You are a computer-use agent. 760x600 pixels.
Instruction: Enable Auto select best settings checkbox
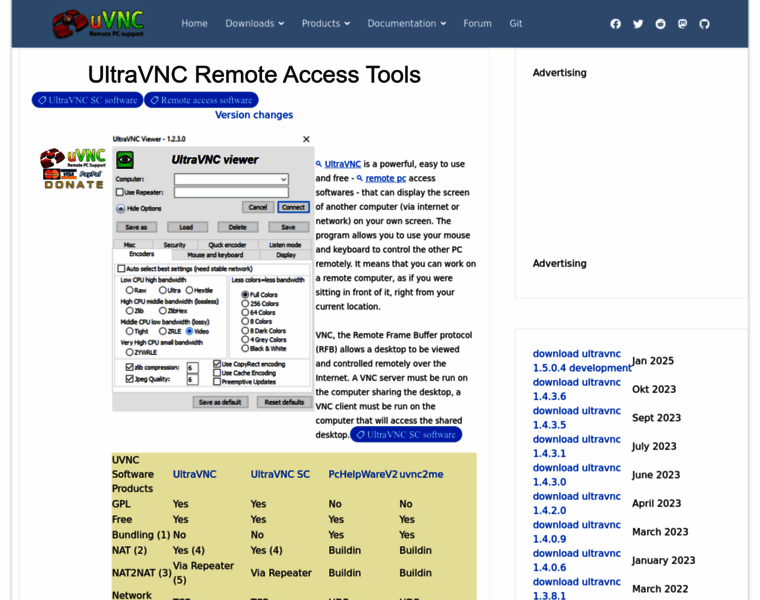click(x=121, y=269)
